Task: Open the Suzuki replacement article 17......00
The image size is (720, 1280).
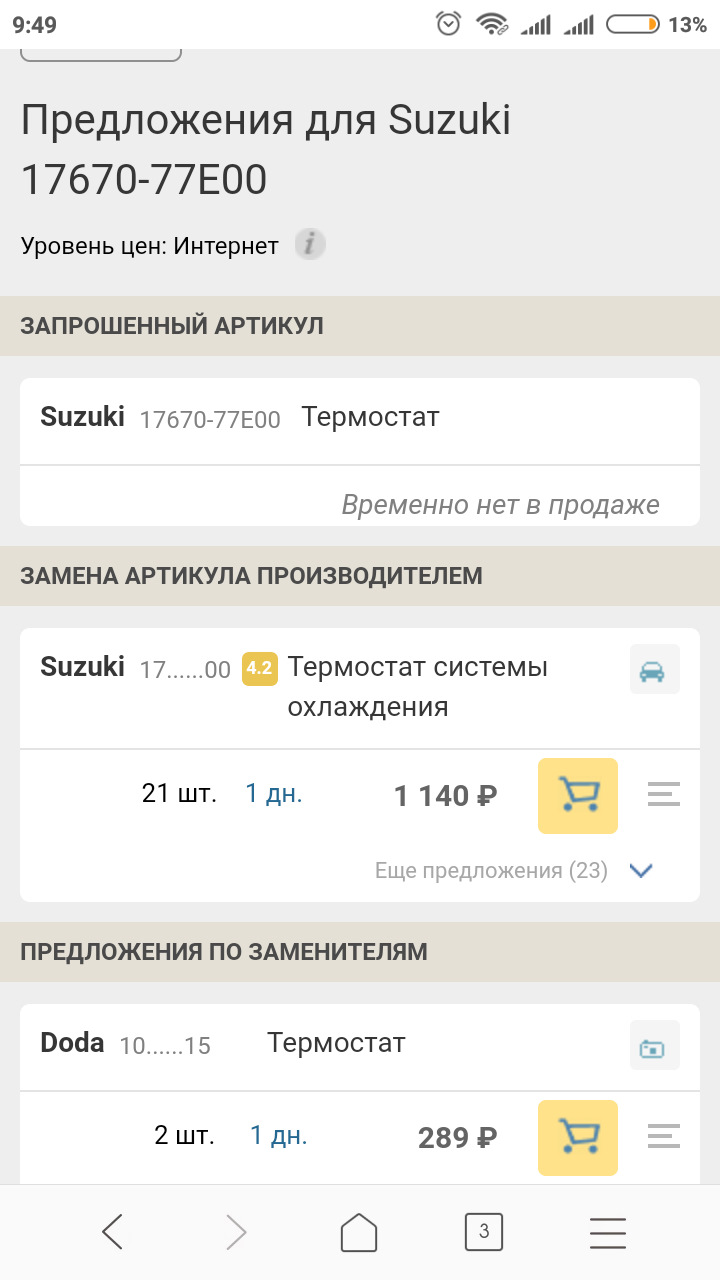Action: [x=185, y=670]
